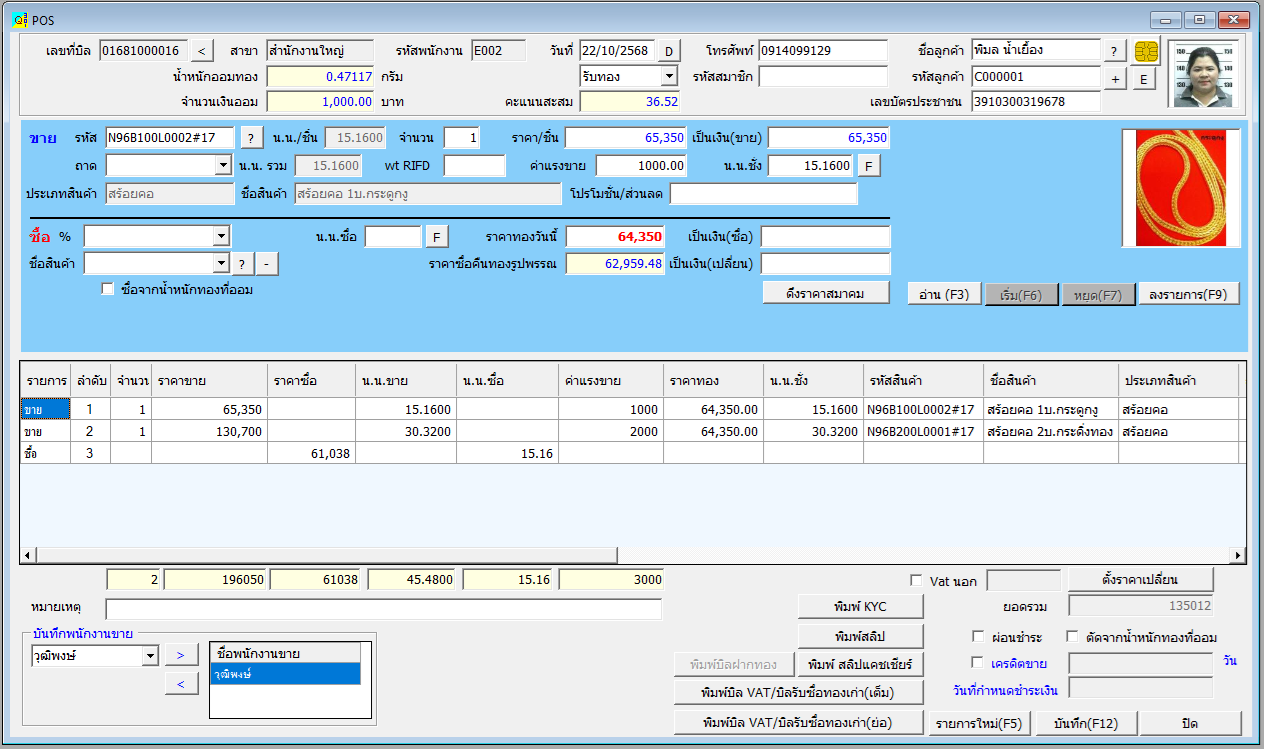Screen dimensions: 1264x749
Task: Toggle the 'ผ่อนชำระ' installment checkbox
Action: coord(978,637)
